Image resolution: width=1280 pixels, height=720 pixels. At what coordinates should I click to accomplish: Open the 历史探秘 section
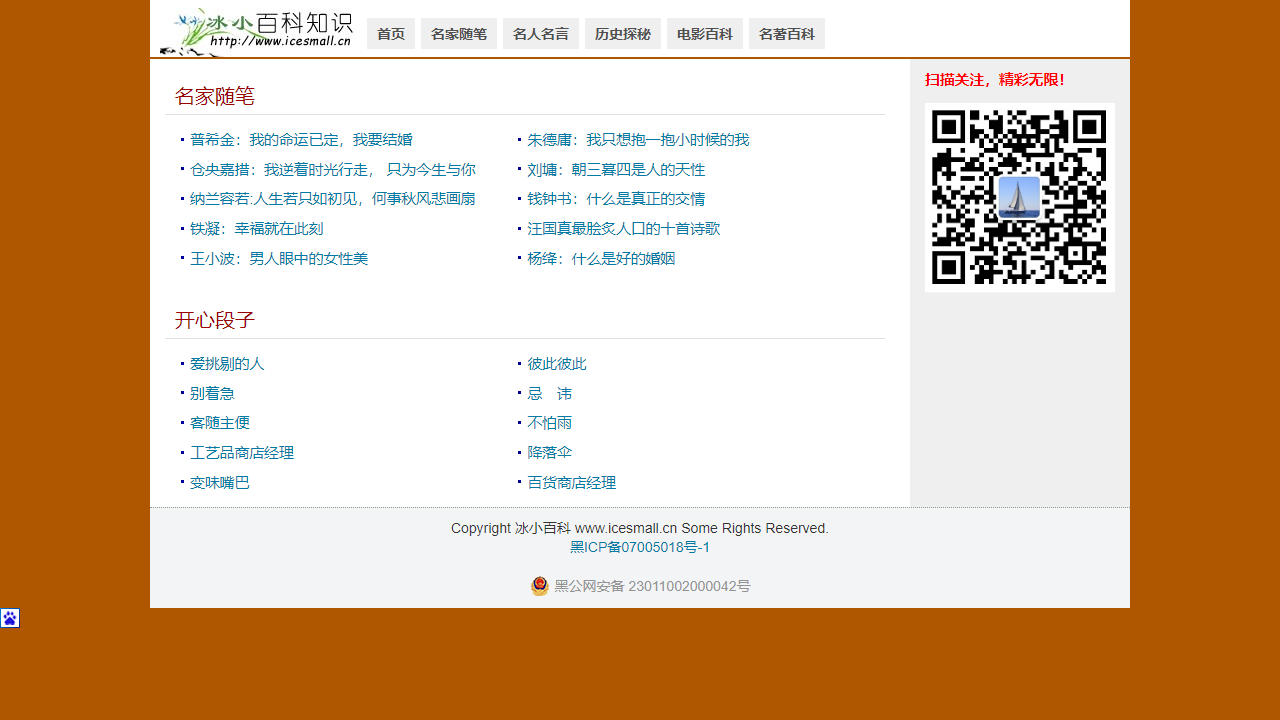coord(623,34)
